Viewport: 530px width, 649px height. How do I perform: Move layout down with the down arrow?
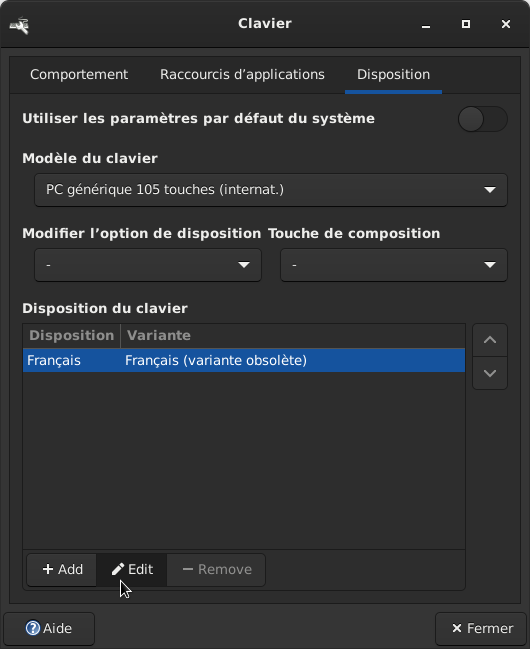(x=490, y=373)
